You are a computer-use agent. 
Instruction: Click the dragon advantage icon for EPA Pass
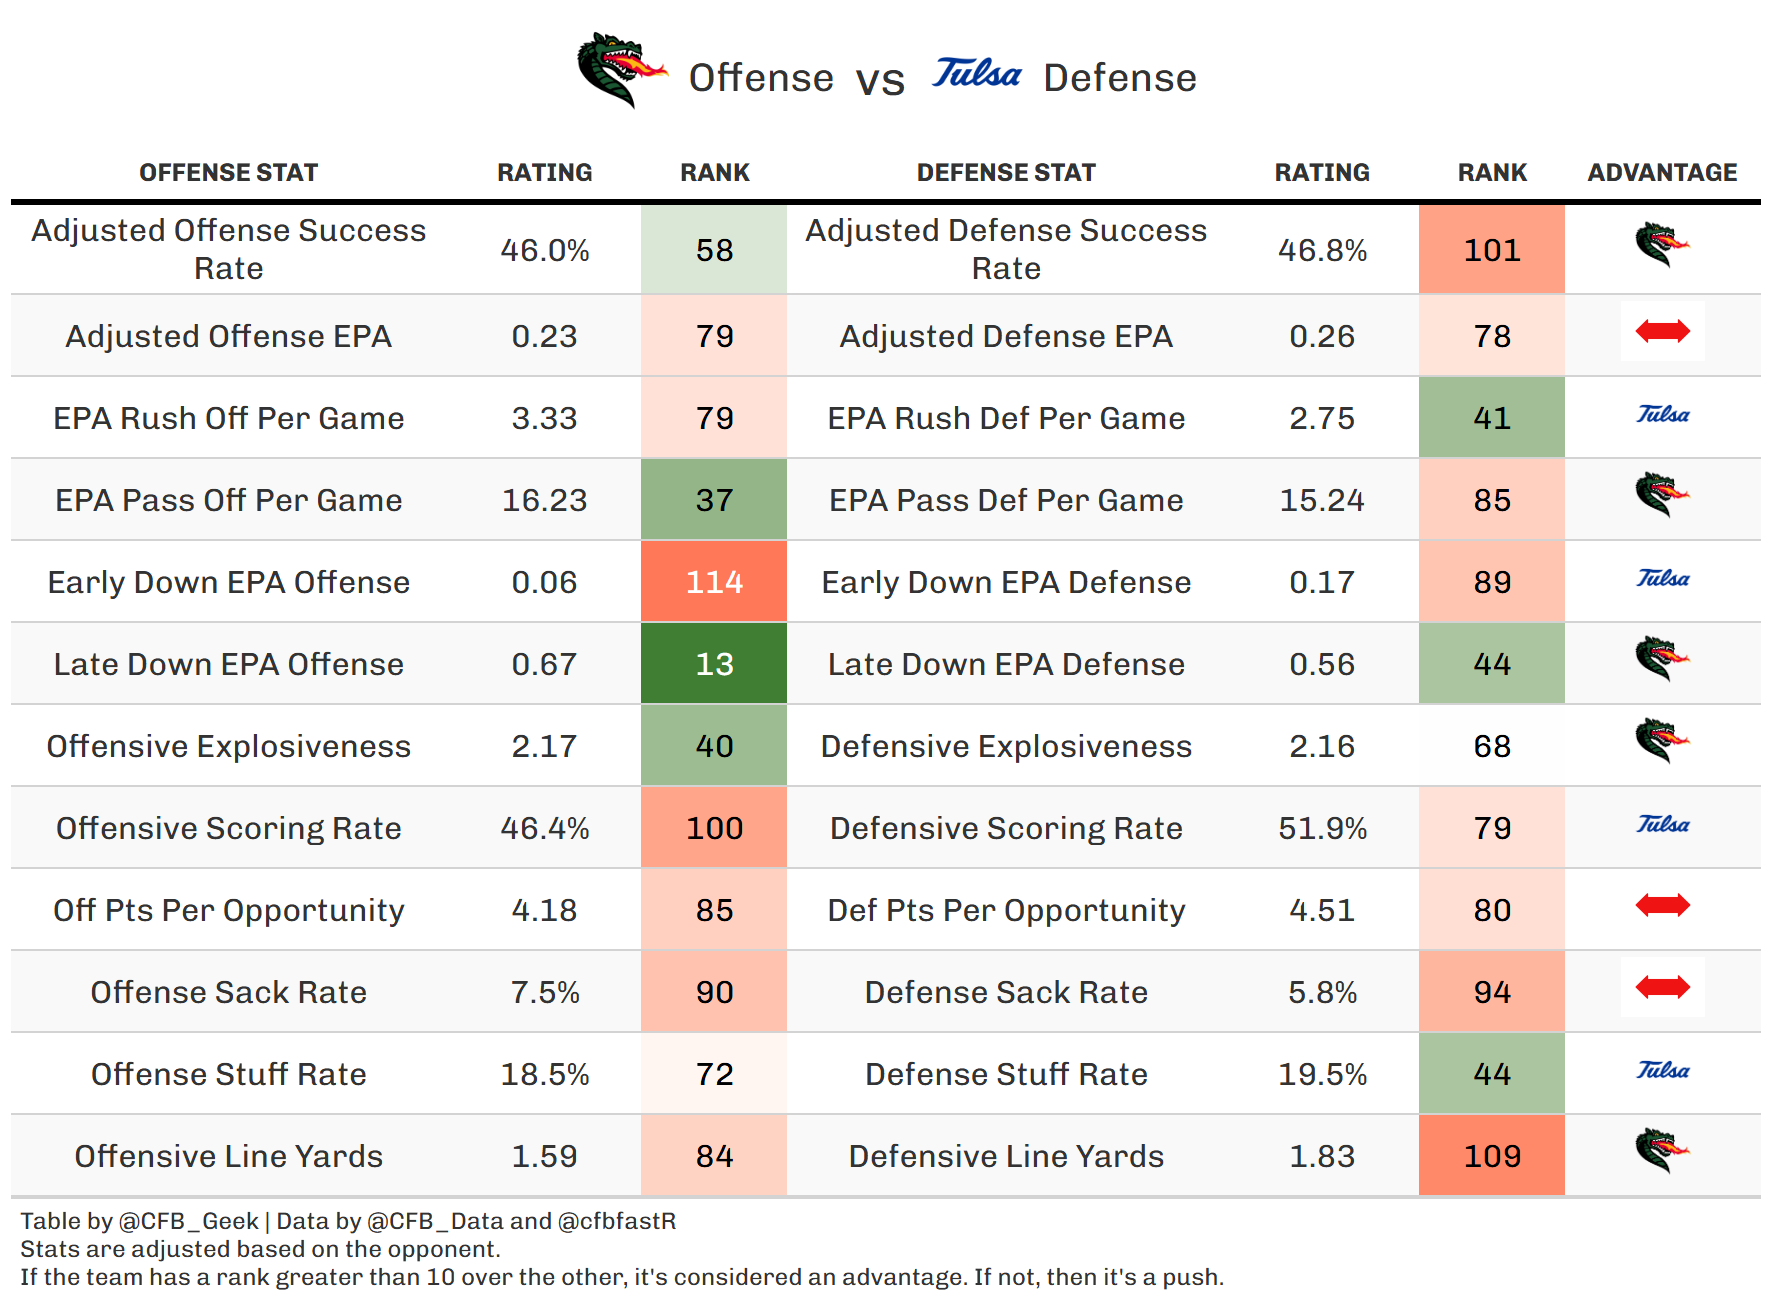tap(1662, 495)
